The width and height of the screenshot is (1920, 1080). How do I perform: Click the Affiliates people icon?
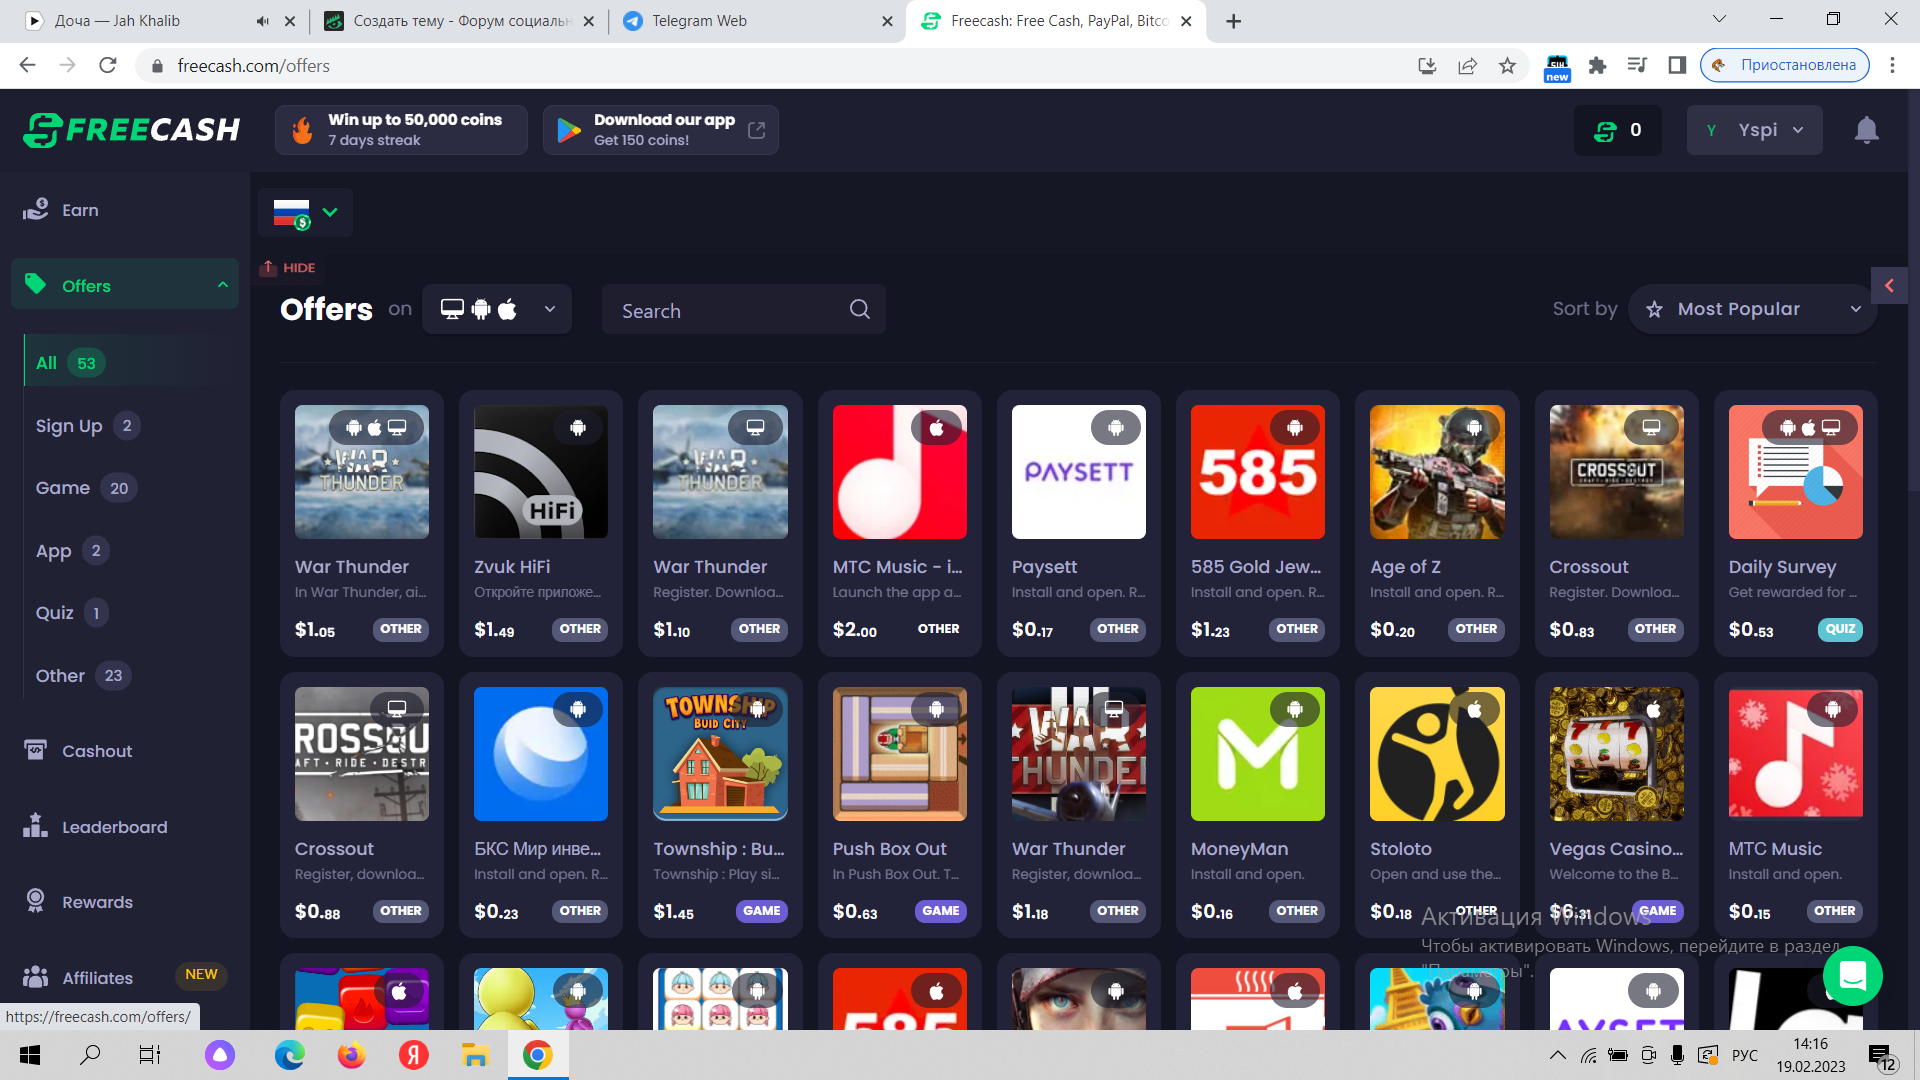click(x=36, y=976)
